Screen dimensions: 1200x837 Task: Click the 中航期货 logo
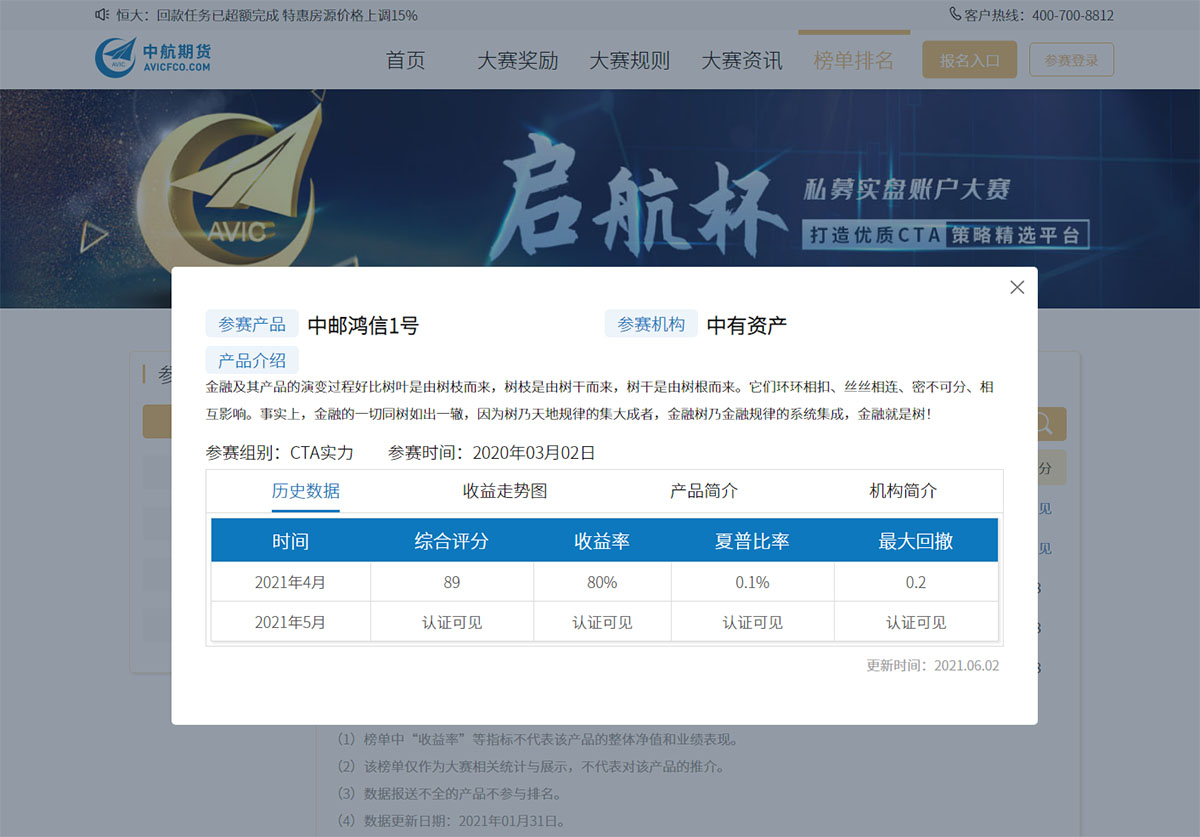(153, 58)
